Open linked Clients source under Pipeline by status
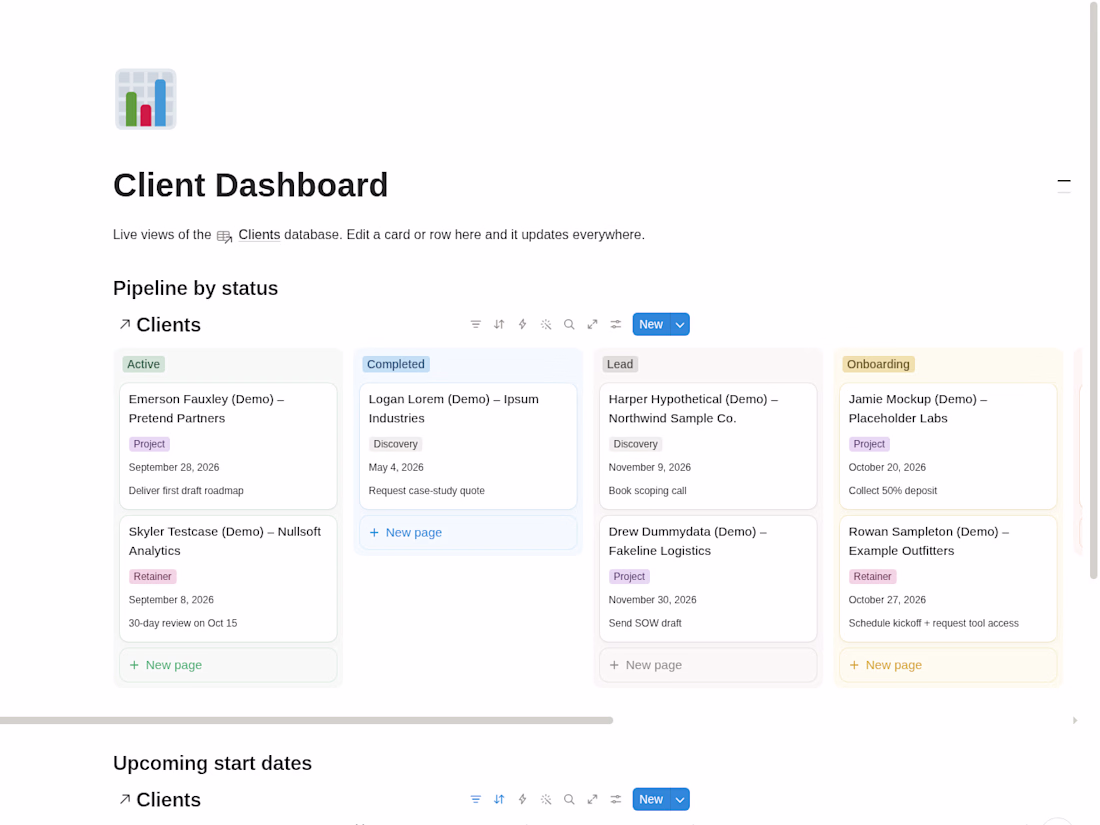The image size is (1100, 825). click(x=161, y=325)
